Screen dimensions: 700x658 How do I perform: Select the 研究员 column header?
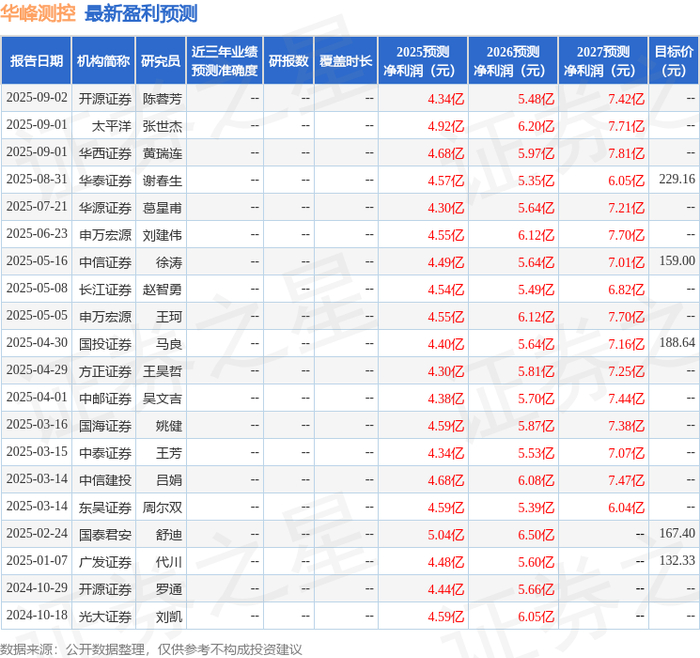point(161,61)
